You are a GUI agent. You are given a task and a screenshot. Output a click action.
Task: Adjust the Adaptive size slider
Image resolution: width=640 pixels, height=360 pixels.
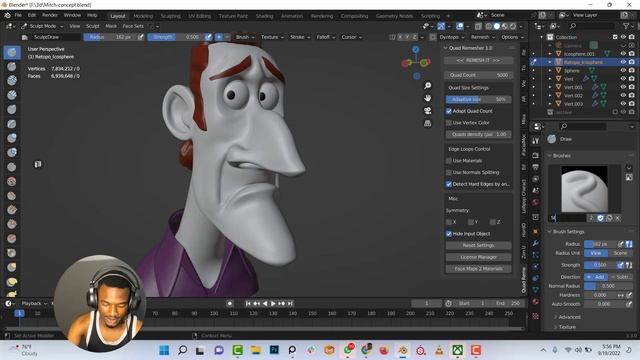click(x=478, y=100)
